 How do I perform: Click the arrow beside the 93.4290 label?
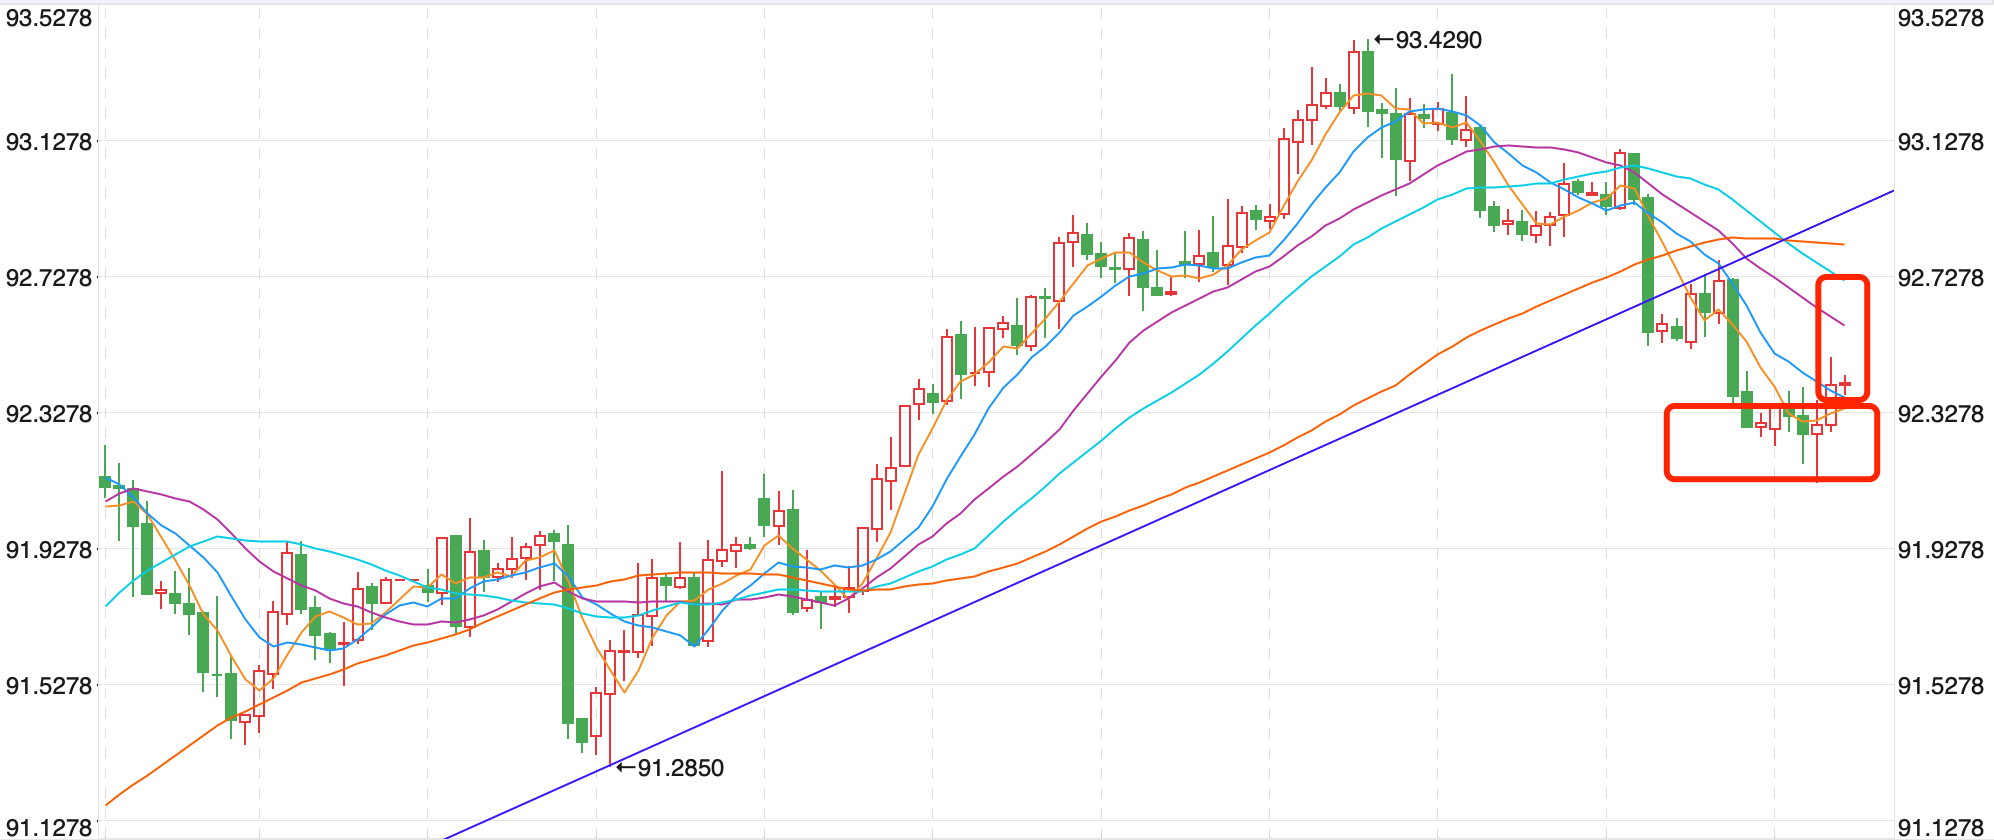coord(1384,40)
